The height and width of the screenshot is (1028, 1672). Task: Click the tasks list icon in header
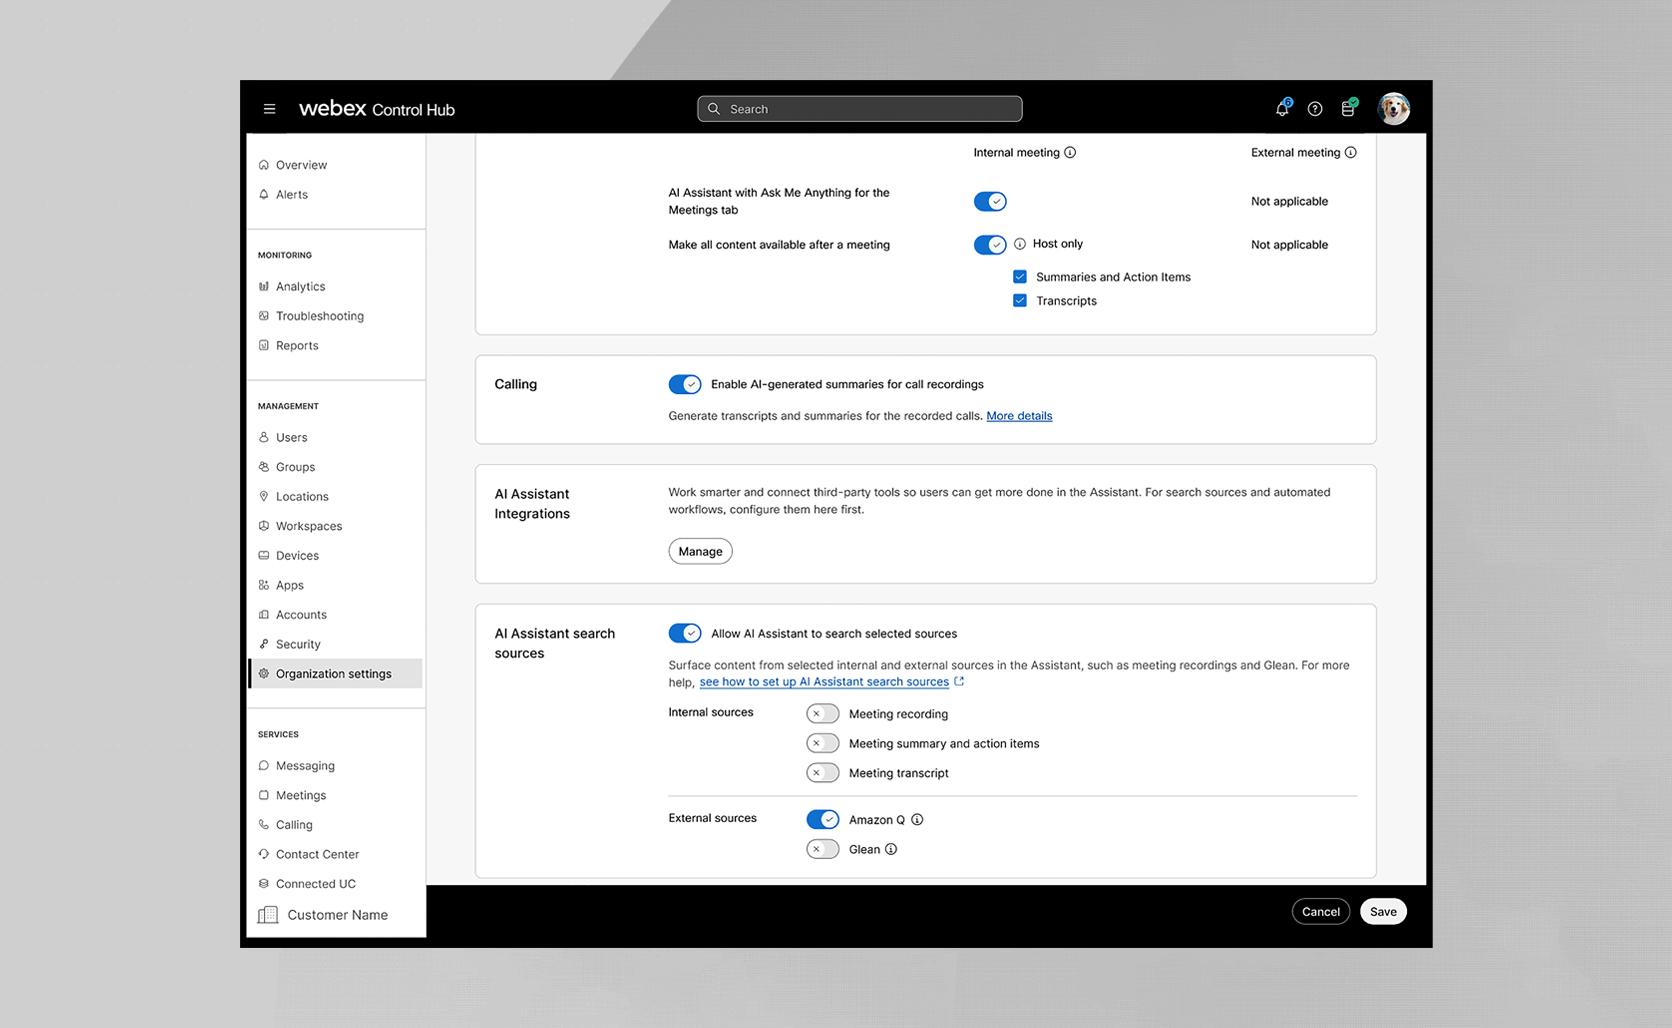point(1348,109)
